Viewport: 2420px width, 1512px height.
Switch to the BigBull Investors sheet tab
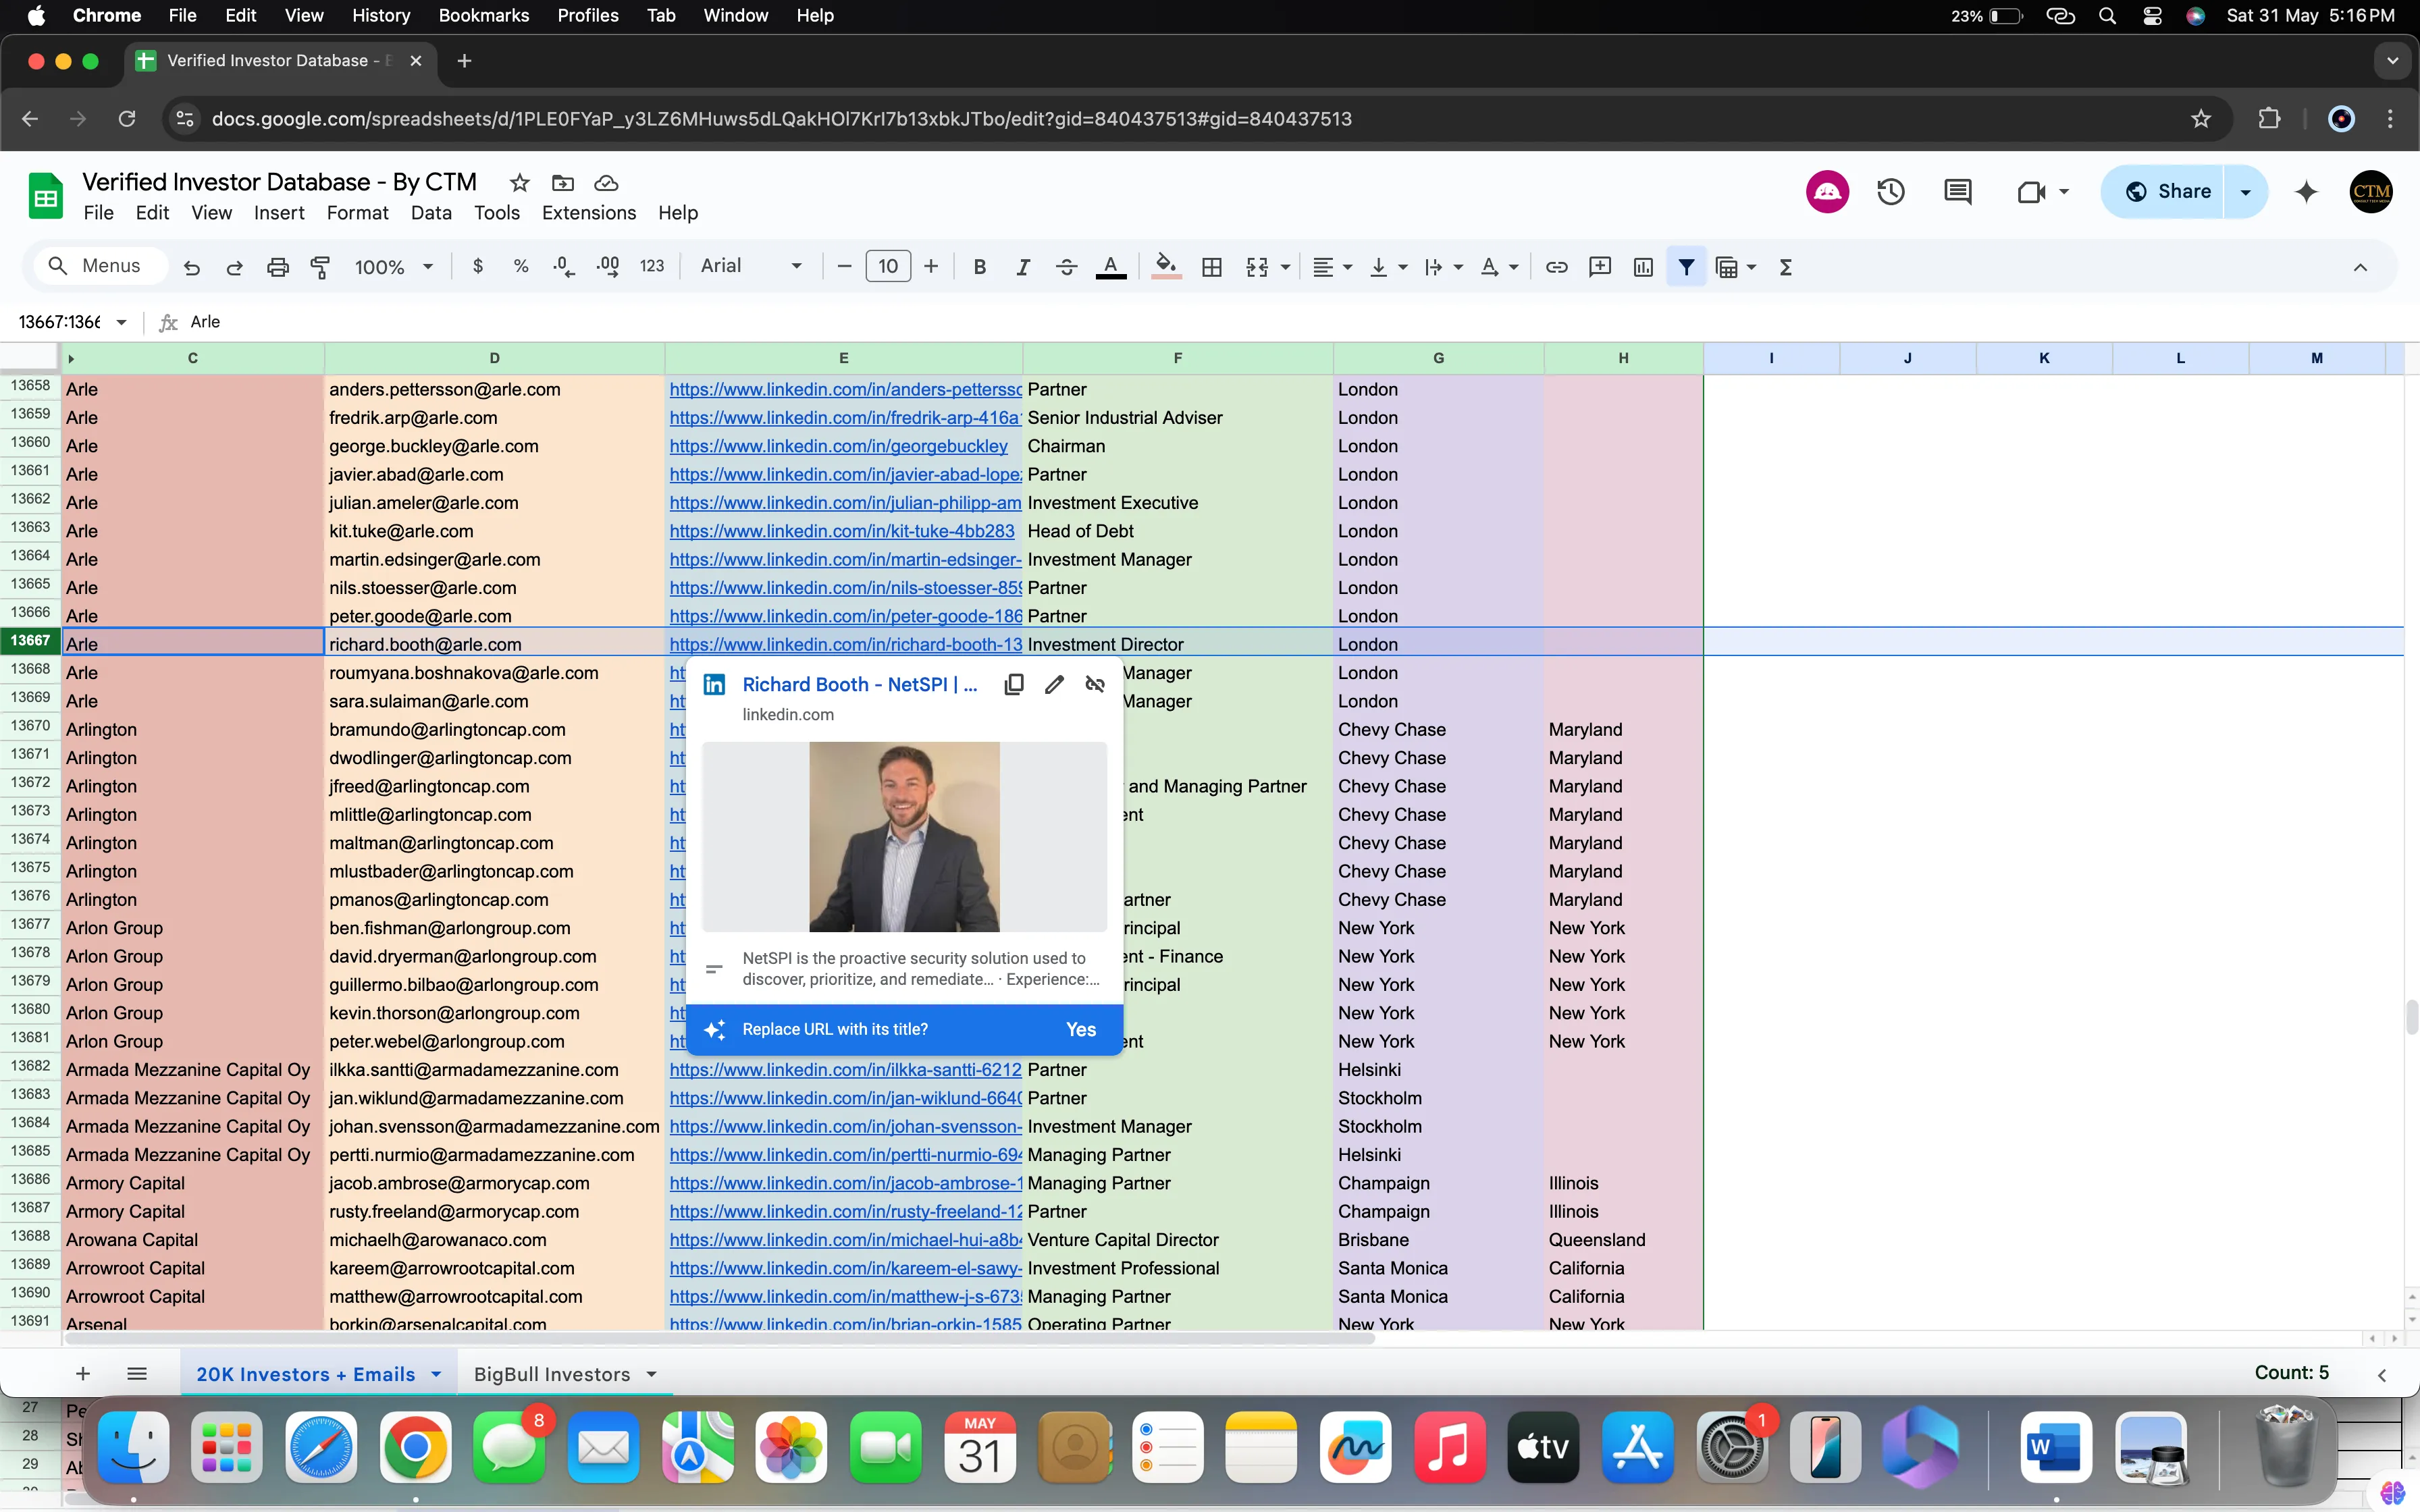[552, 1374]
